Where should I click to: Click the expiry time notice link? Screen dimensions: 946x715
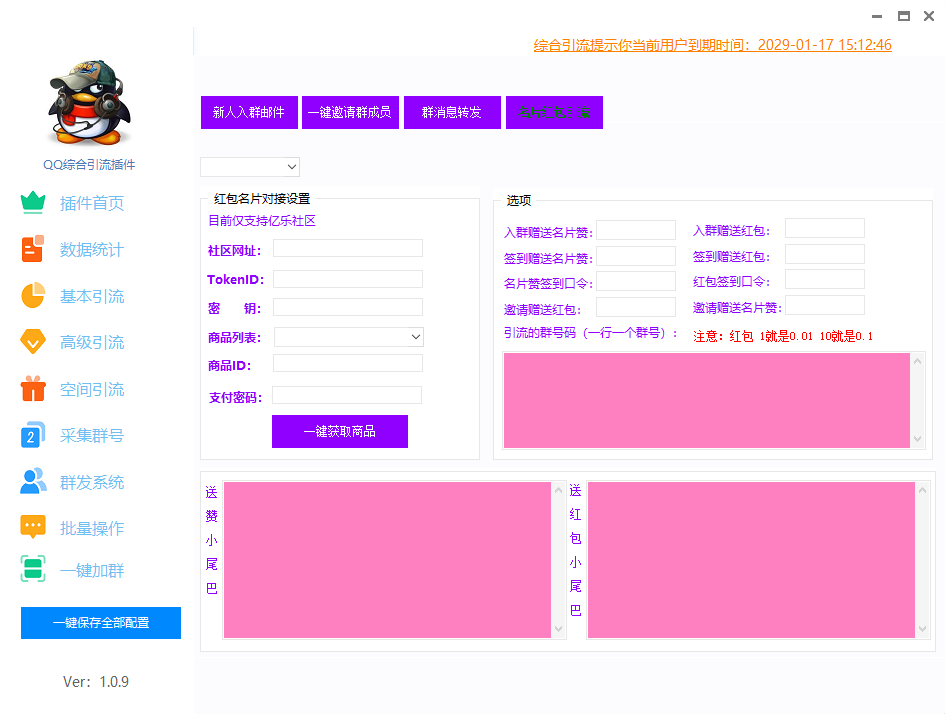(x=712, y=45)
